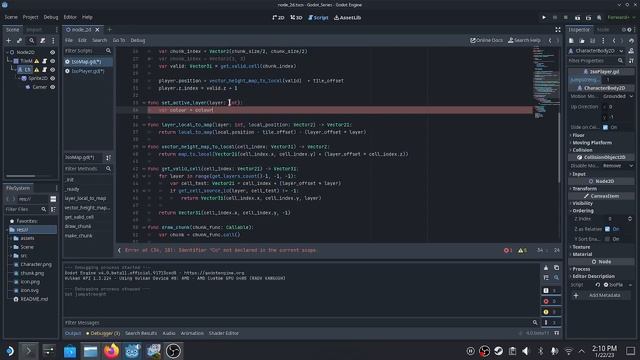The height and width of the screenshot is (360, 640).
Task: Toggle FileSystem split mode icon
Action: point(53,199)
